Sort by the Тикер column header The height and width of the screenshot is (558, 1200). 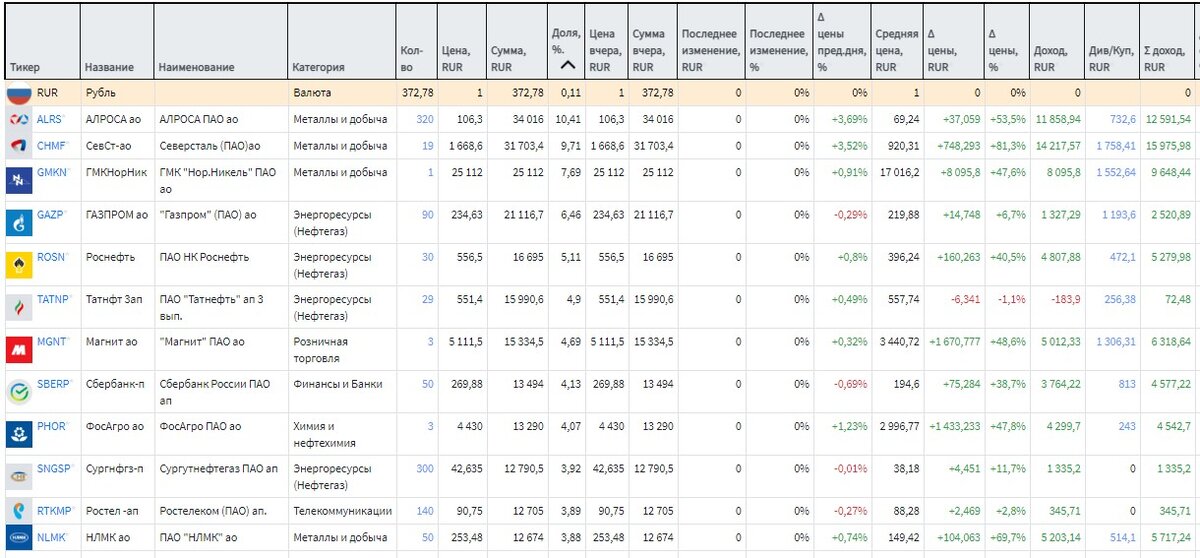tap(25, 67)
